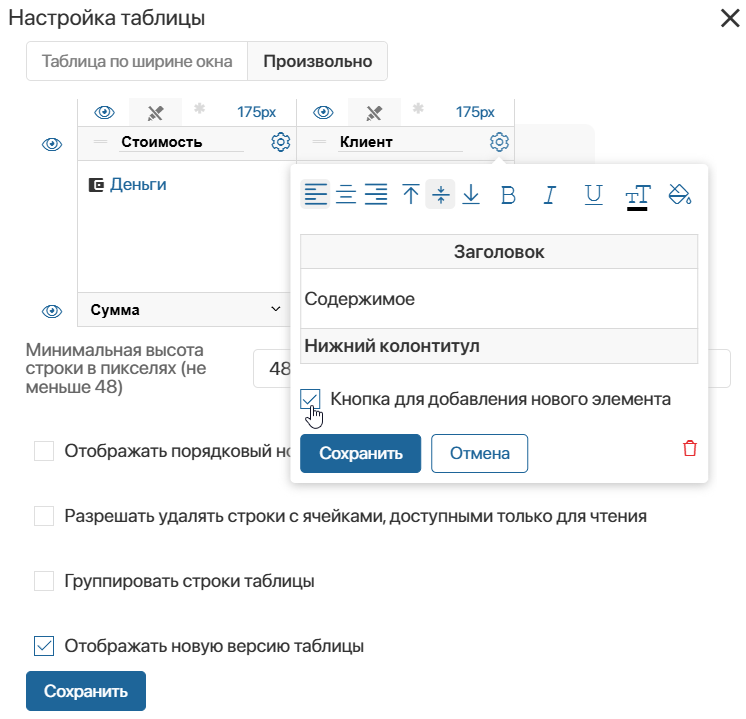Enable grouping of table rows

click(x=44, y=581)
